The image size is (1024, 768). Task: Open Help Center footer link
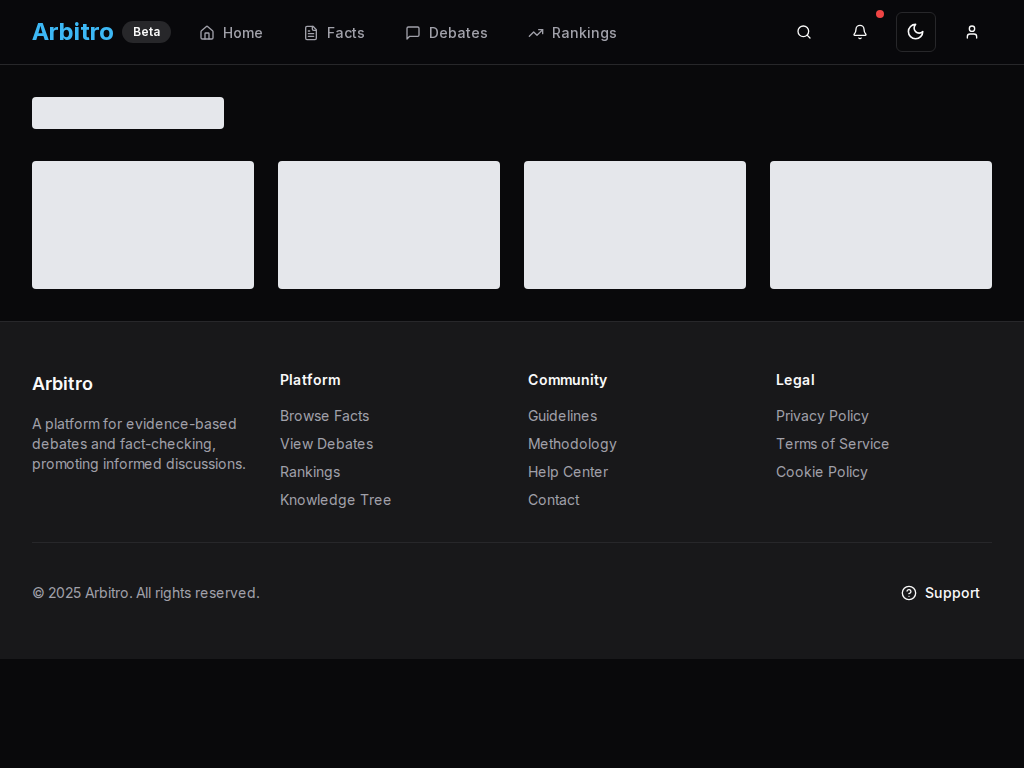click(x=568, y=472)
